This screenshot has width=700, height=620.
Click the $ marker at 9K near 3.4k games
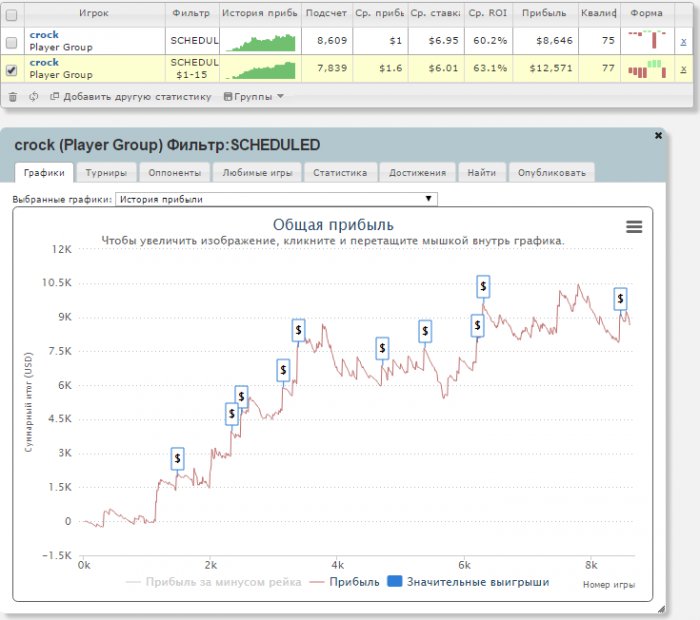(298, 330)
